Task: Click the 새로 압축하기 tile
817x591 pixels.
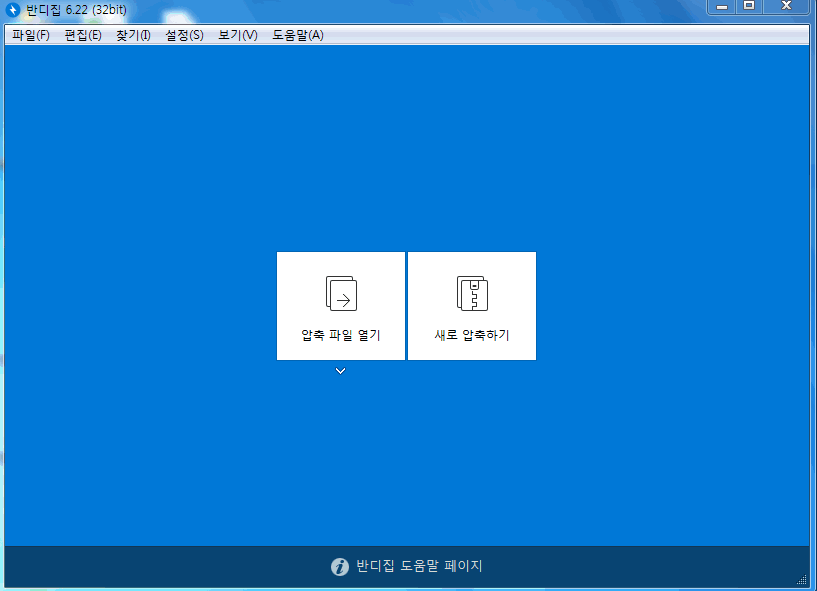Action: (472, 306)
